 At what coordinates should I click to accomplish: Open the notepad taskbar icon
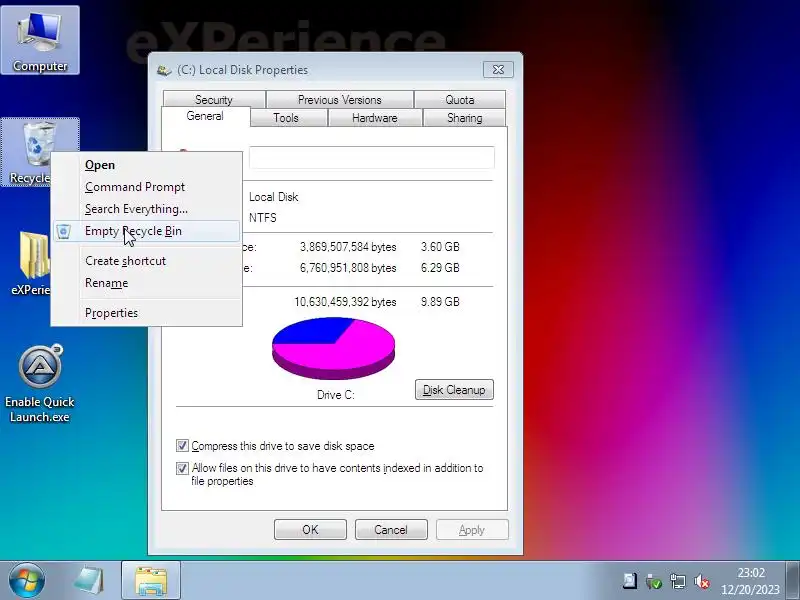[x=89, y=580]
